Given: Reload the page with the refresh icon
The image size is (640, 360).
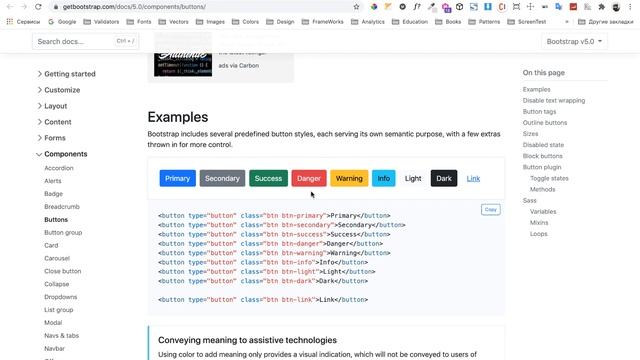Looking at the screenshot, I should (38, 7).
